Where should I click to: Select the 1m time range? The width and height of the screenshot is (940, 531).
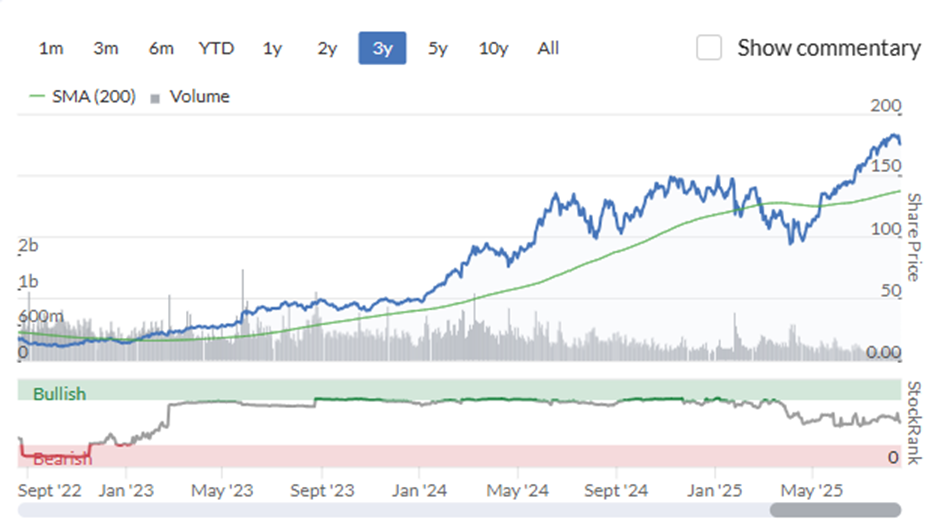(x=51, y=49)
